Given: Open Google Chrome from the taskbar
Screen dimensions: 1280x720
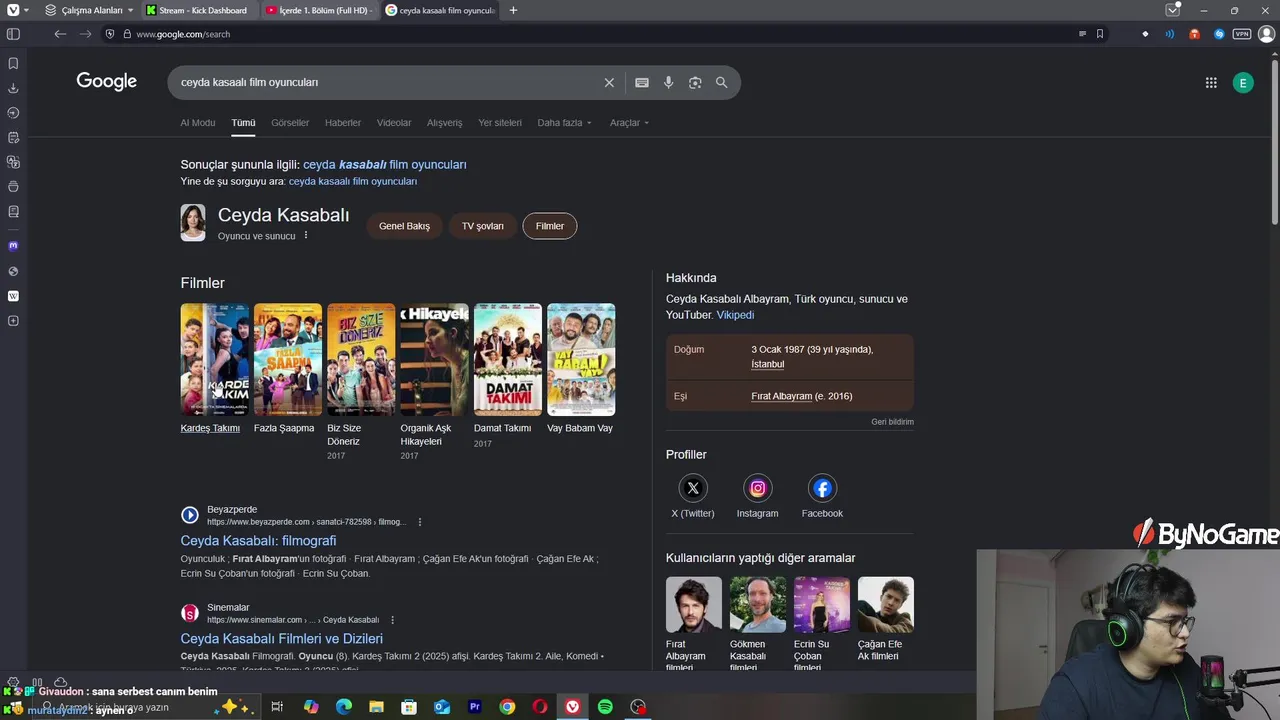Looking at the screenshot, I should point(507,707).
